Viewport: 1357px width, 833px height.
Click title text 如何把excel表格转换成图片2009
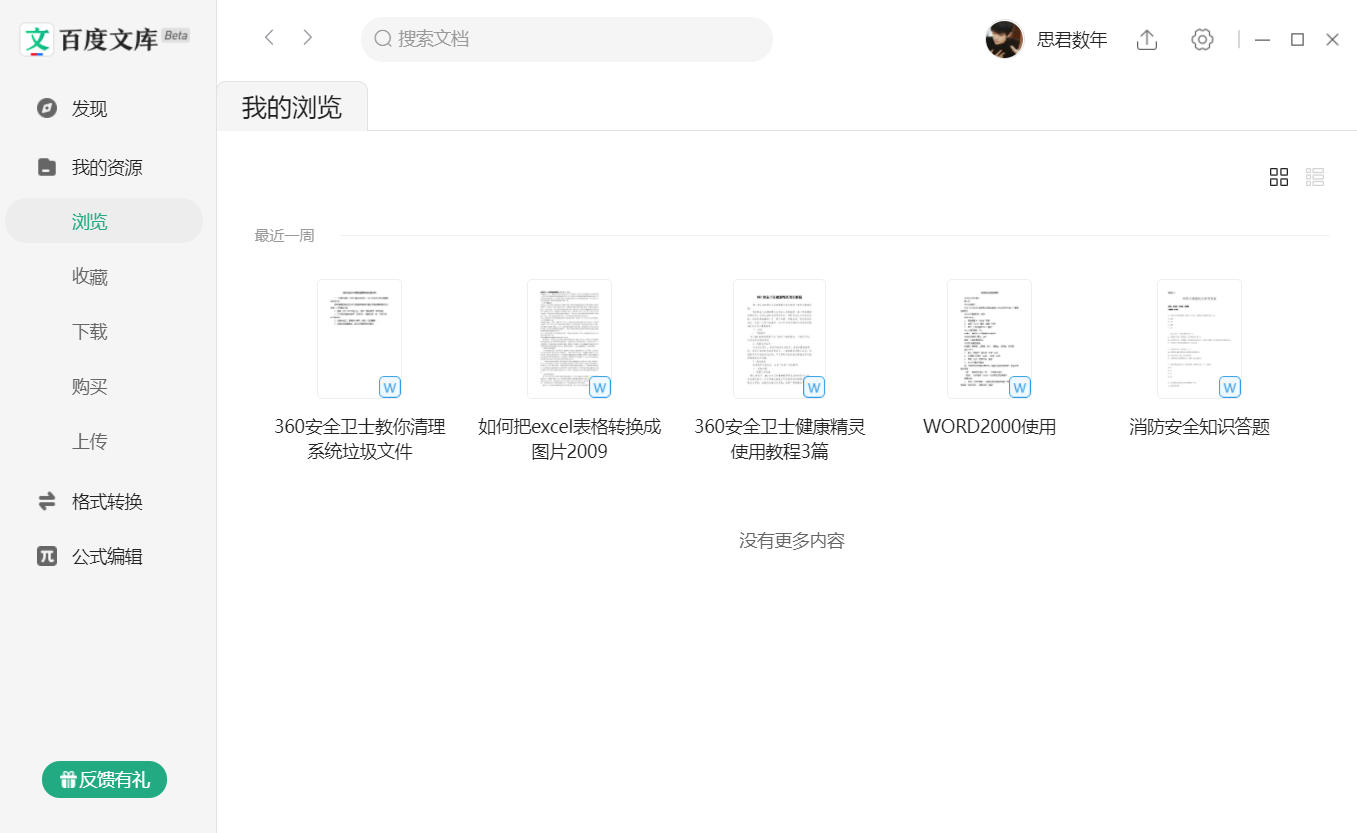570,439
